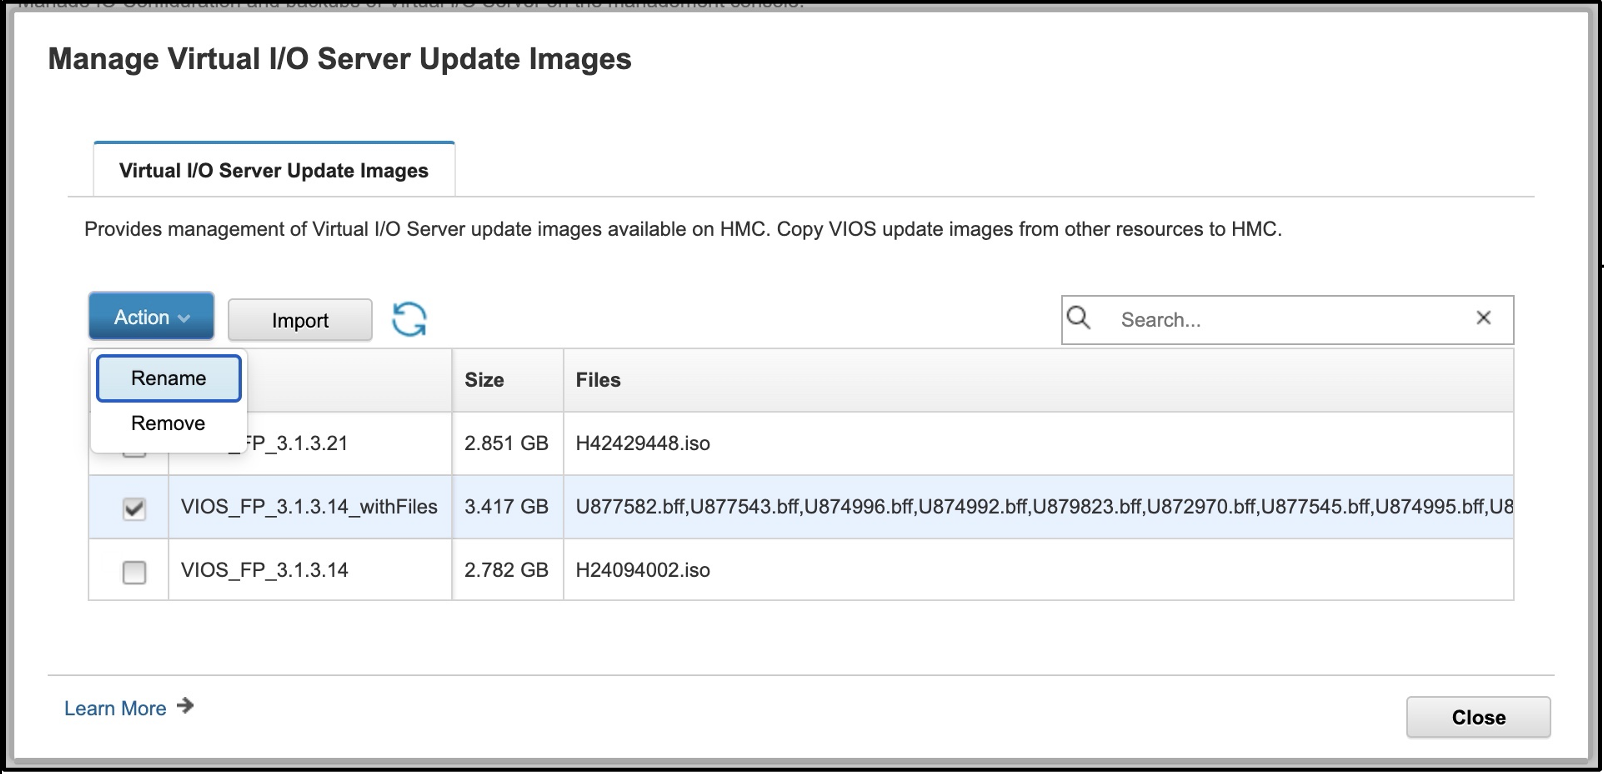Click the Files column header
The width and height of the screenshot is (1604, 774).
point(598,380)
